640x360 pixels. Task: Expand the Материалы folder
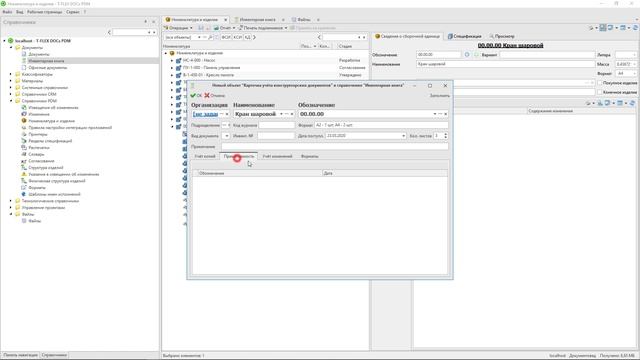click(x=11, y=81)
